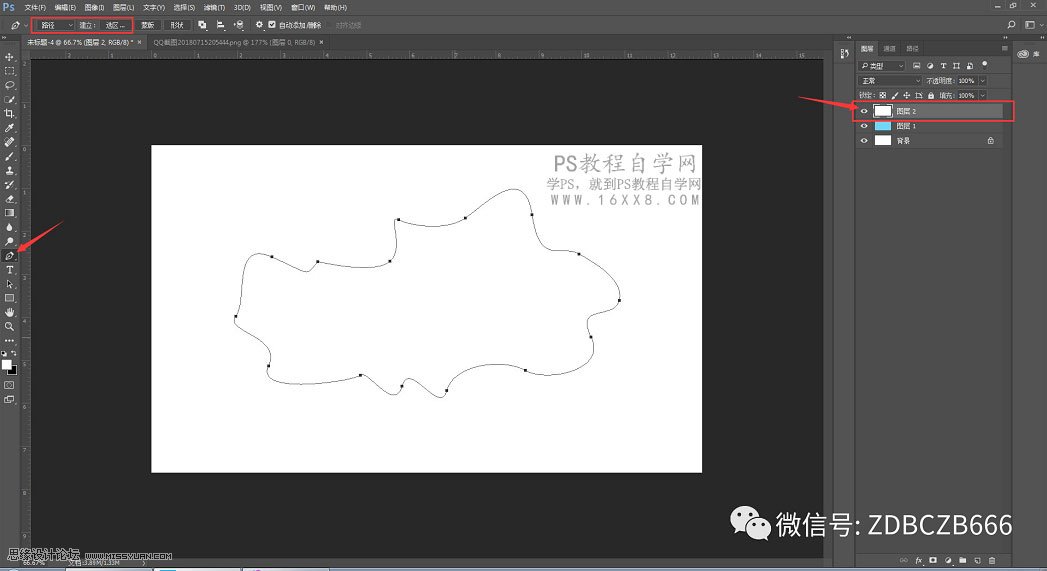
Task: Select the Healing Brush tool
Action: pyautogui.click(x=9, y=142)
